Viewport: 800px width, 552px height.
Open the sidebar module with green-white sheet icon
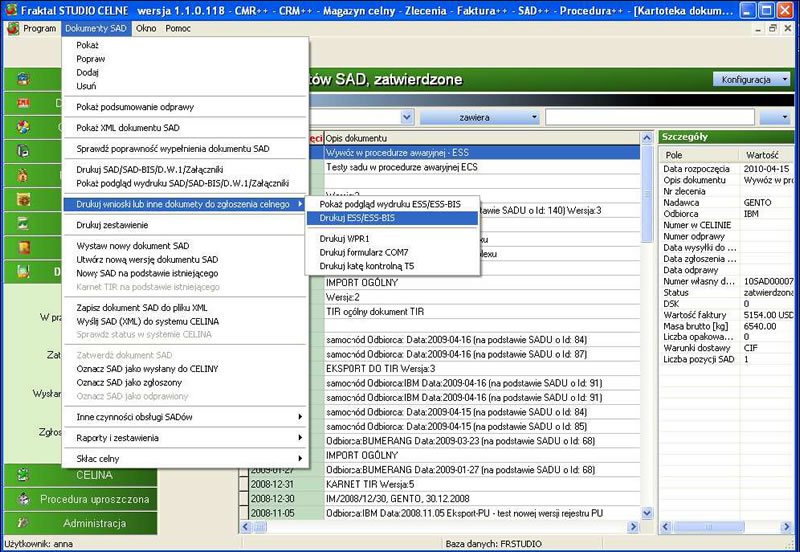[x=23, y=223]
